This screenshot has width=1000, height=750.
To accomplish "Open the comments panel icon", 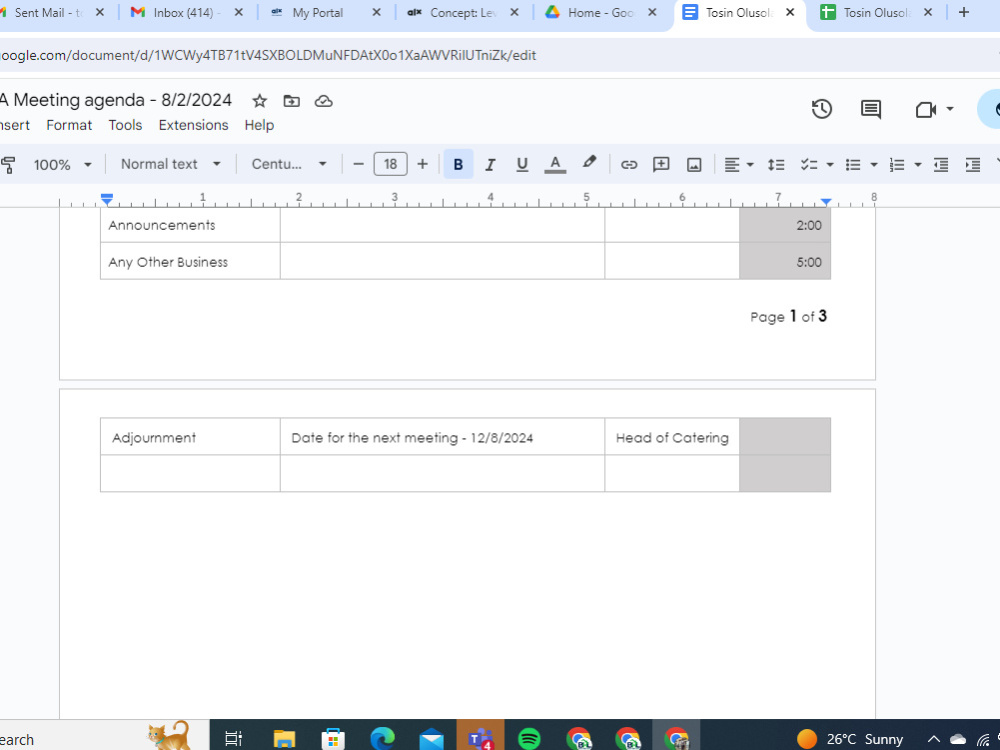I will point(871,109).
